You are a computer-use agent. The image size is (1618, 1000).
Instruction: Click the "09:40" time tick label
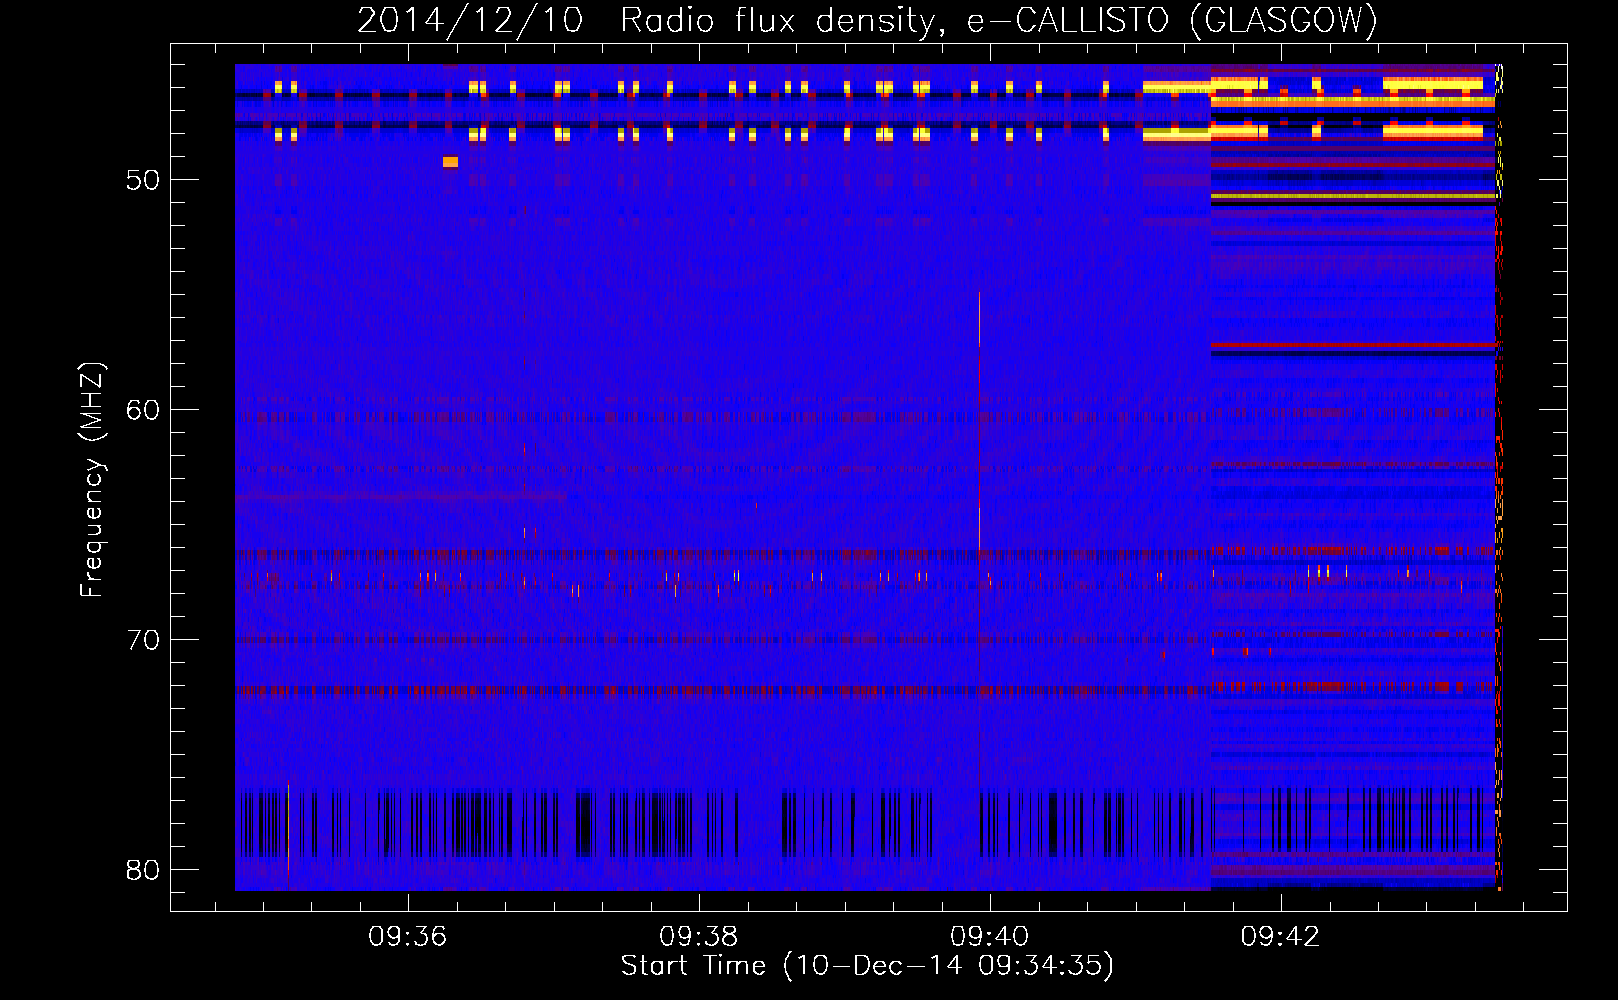990,937
